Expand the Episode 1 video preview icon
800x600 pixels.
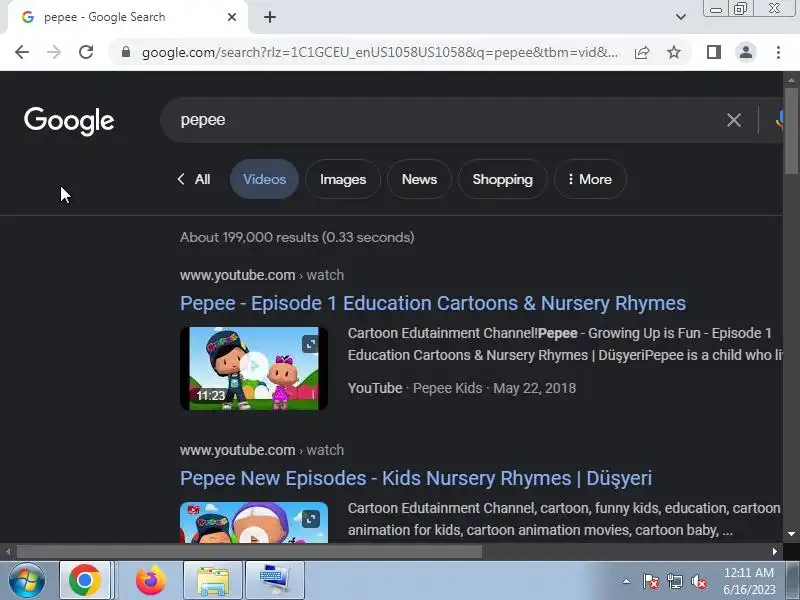tap(310, 344)
